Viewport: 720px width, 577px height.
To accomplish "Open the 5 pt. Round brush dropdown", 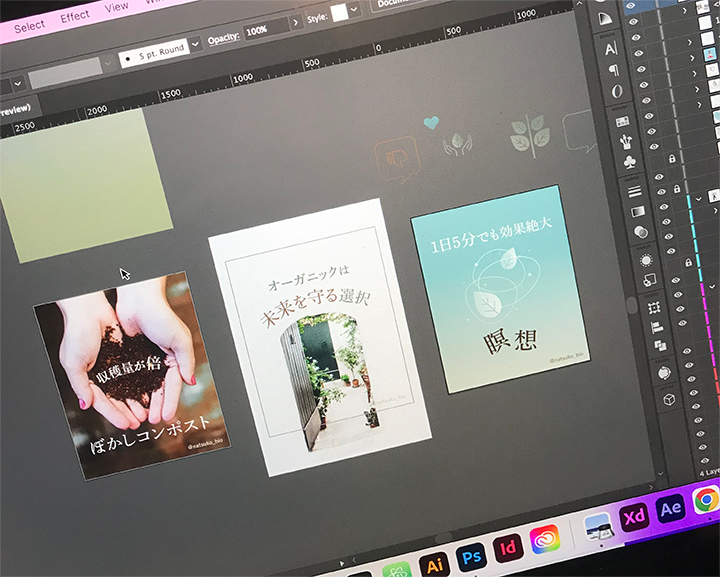I will pos(194,45).
